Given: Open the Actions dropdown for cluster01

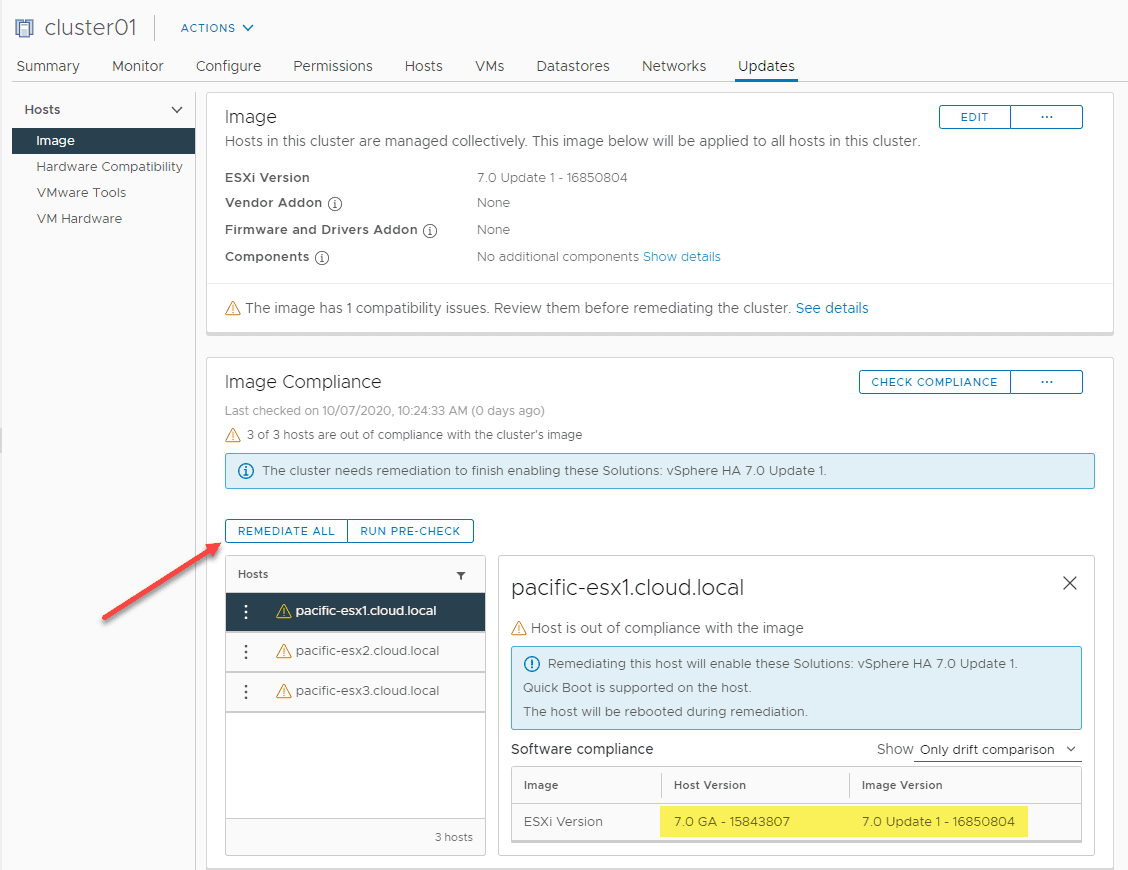Looking at the screenshot, I should pos(217,28).
